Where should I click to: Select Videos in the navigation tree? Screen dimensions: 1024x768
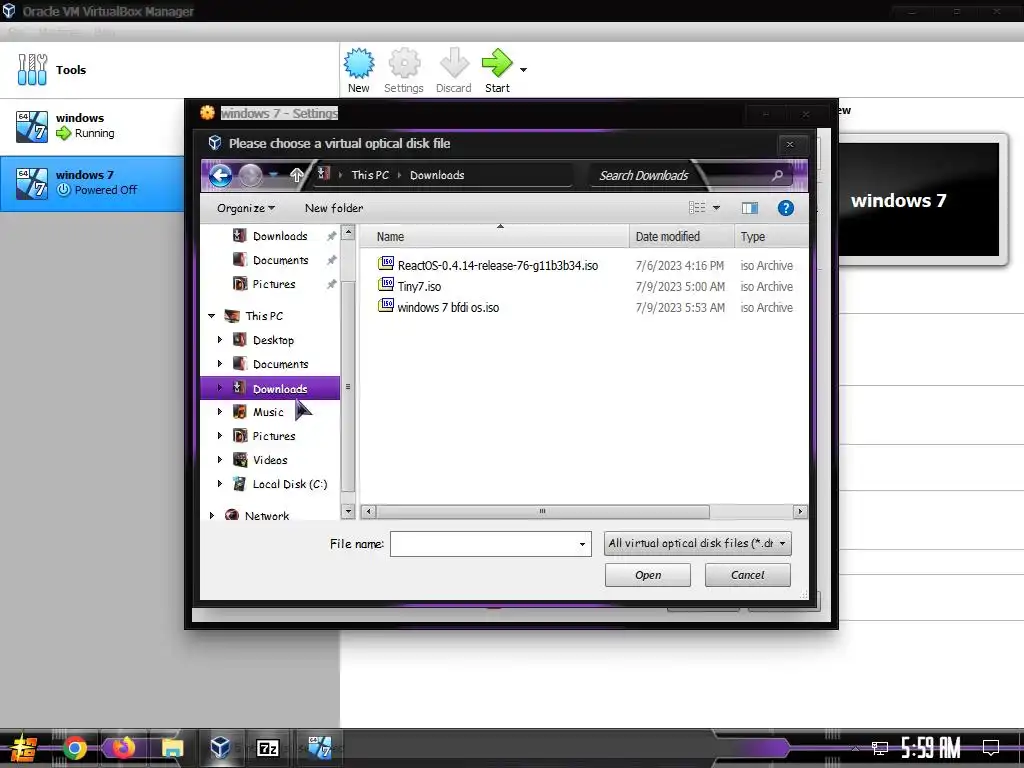point(270,460)
